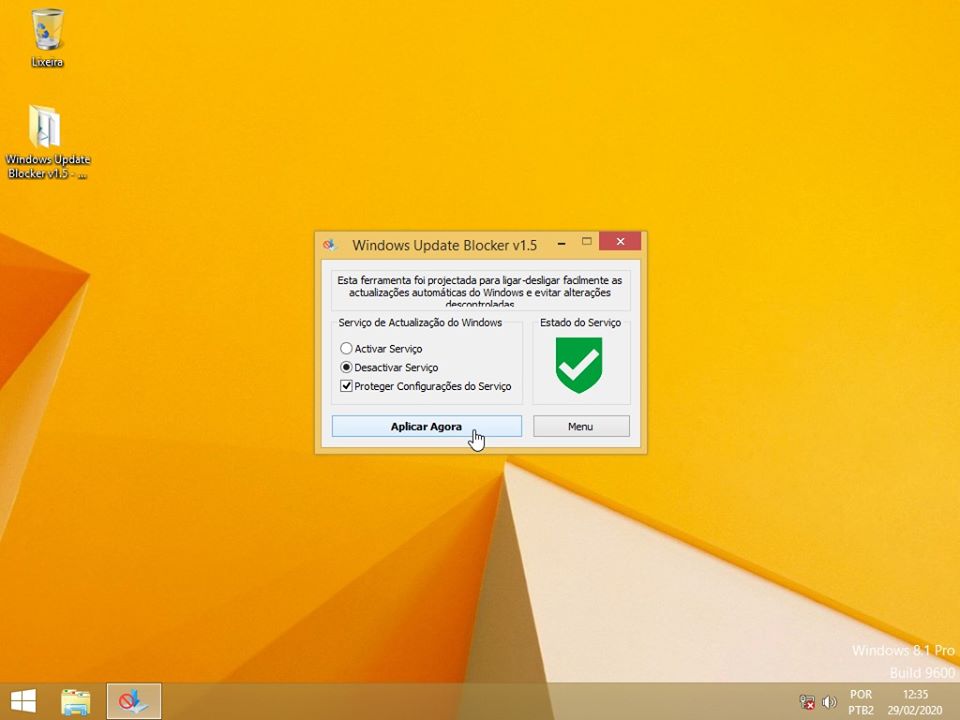Open the Windows Update Blocker v1.5 desktop folder
Image resolution: width=960 pixels, height=720 pixels.
tap(45, 125)
